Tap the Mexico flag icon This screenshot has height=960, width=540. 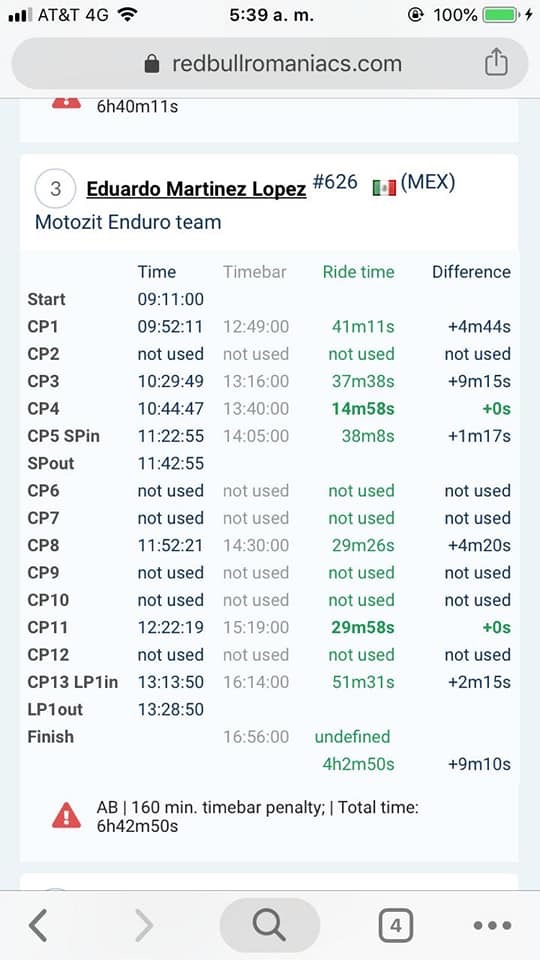[x=384, y=188]
